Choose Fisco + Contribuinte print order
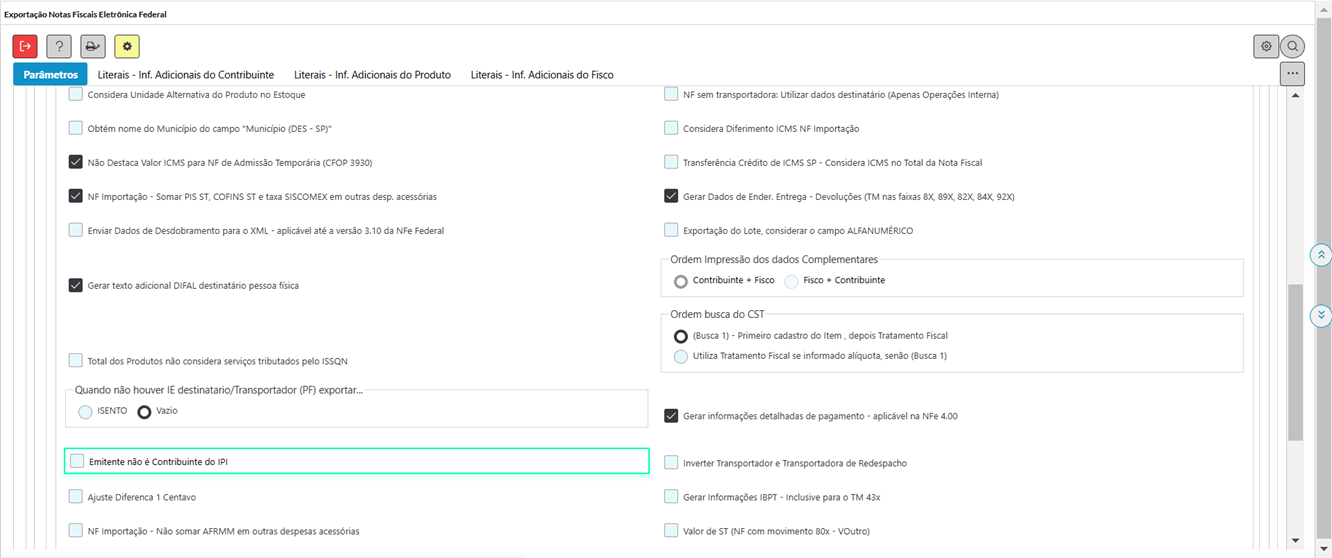 792,281
